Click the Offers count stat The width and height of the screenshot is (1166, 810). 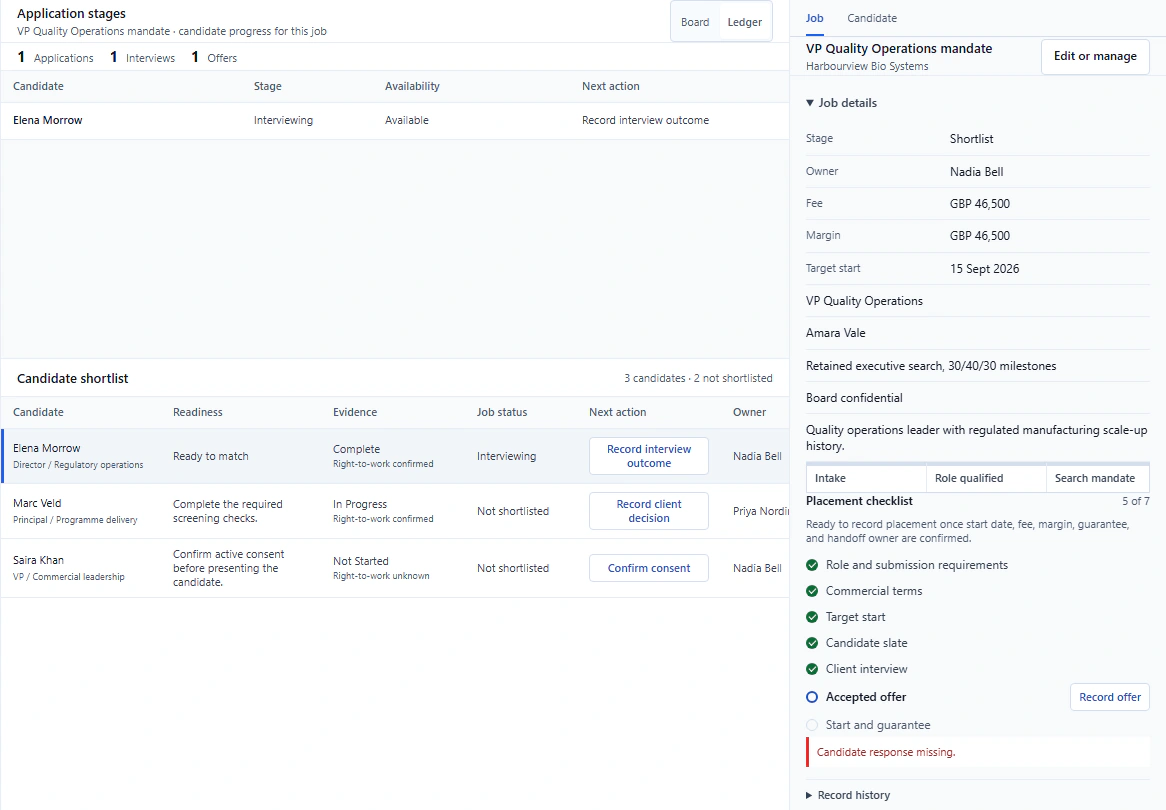point(214,57)
